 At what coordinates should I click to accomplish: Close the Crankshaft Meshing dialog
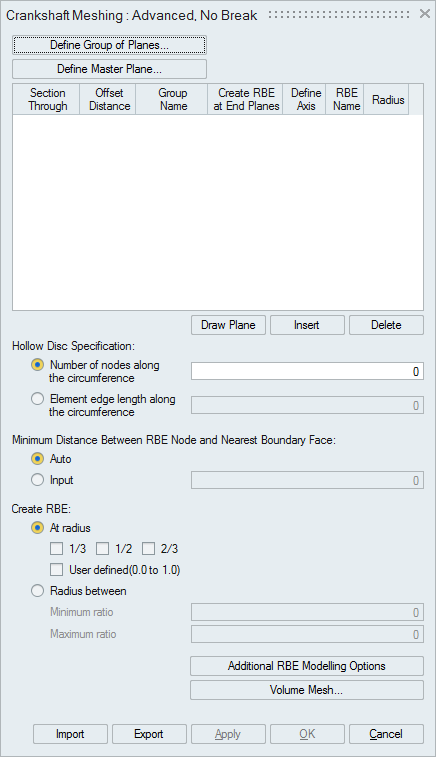click(424, 14)
